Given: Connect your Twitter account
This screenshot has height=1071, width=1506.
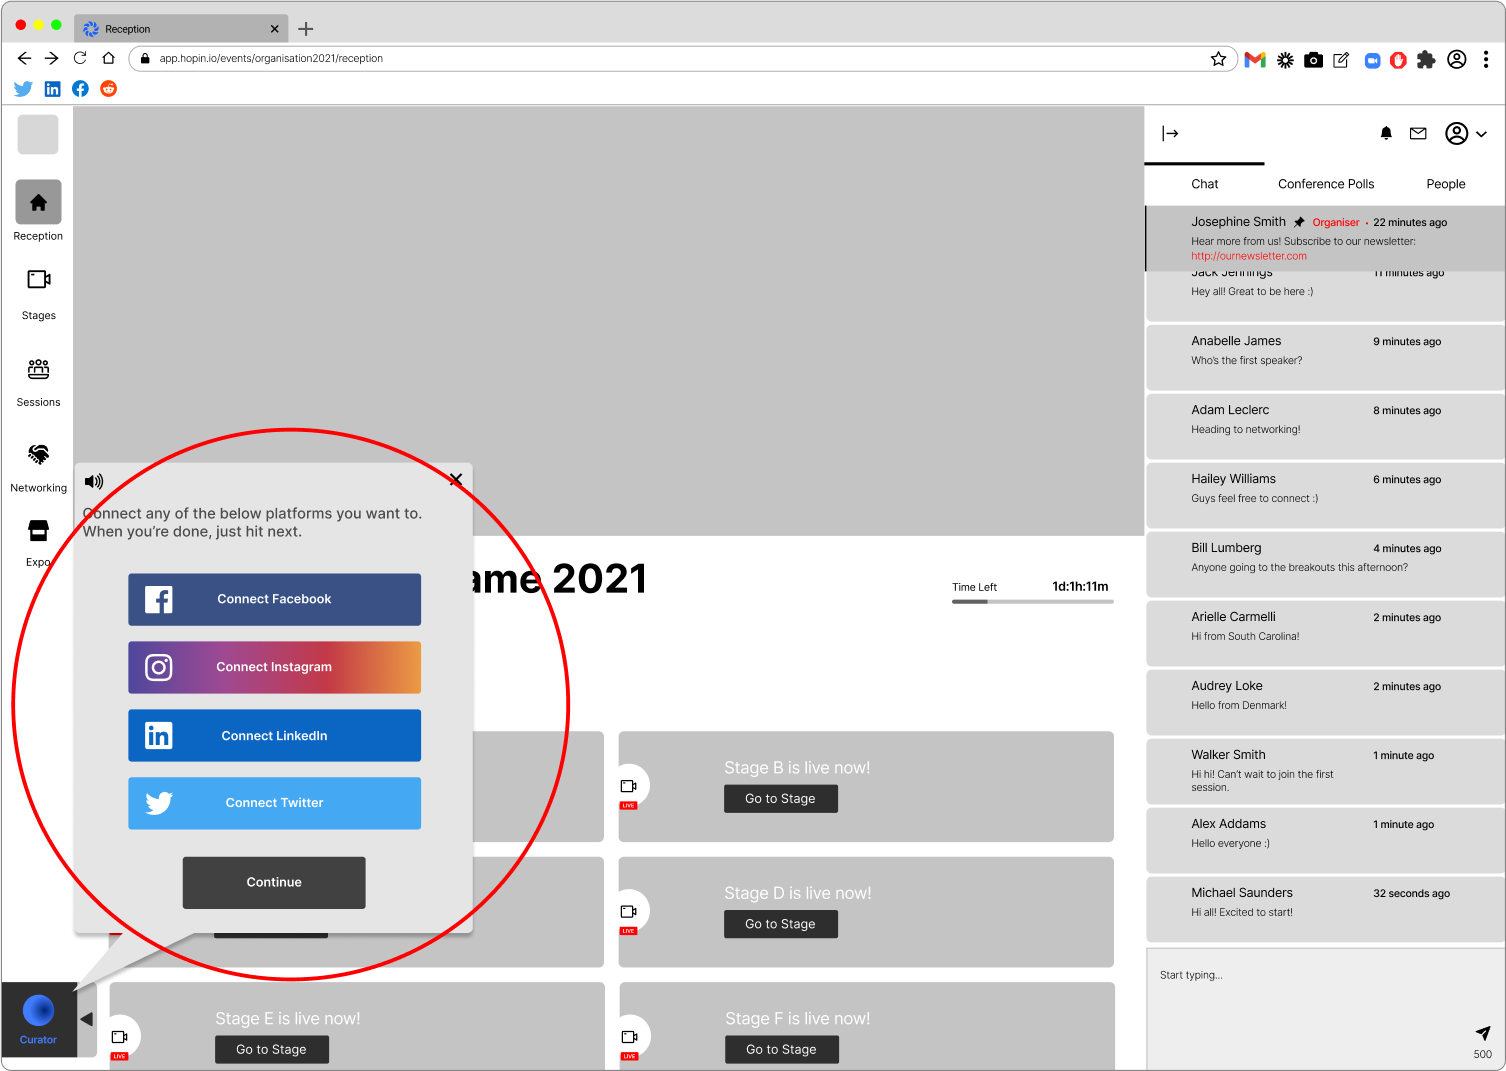Looking at the screenshot, I should (x=274, y=803).
